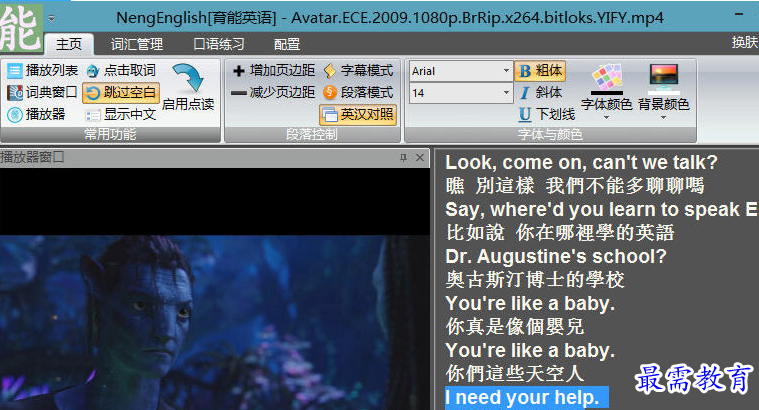Click subtitle "Dr. Augustine's school?"
The height and width of the screenshot is (410, 759).
(556, 256)
